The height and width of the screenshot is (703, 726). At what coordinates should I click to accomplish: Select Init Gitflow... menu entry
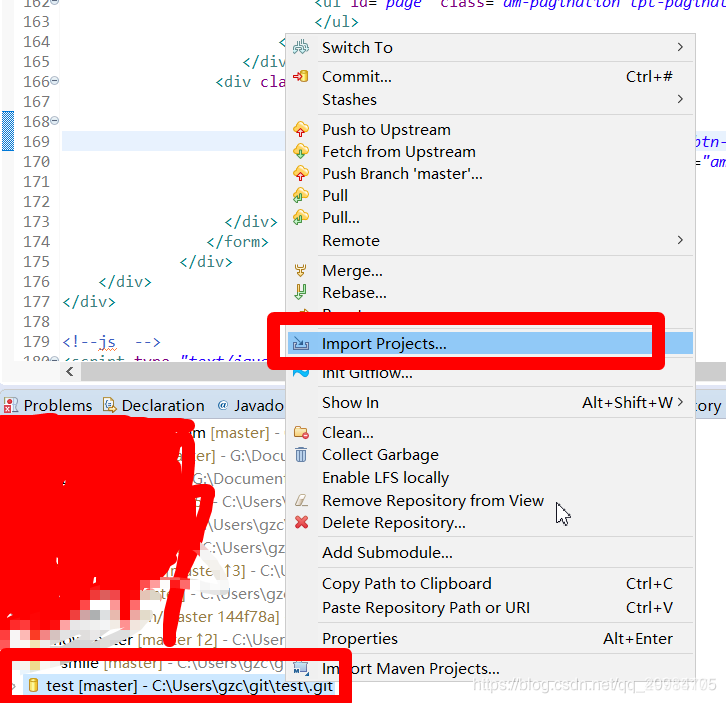[490, 373]
